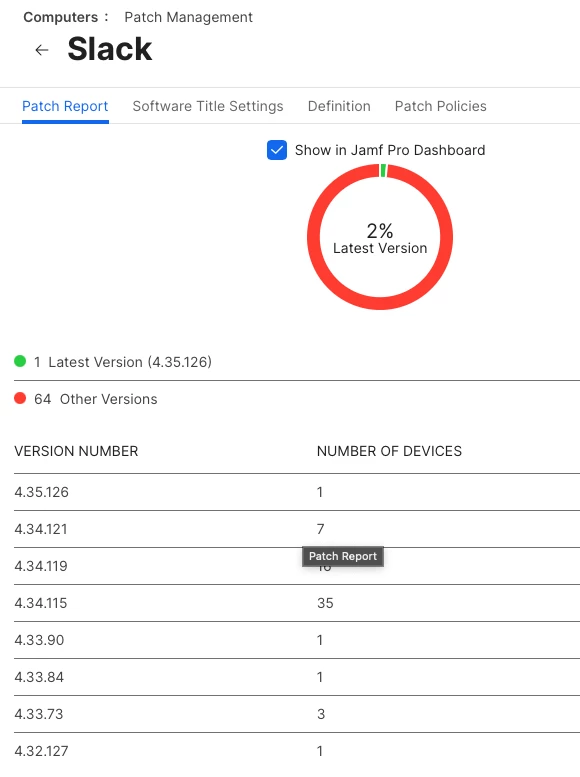Uncheck Show in Jamf Pro Dashboard
Image resolution: width=580 pixels, height=777 pixels.
click(277, 150)
